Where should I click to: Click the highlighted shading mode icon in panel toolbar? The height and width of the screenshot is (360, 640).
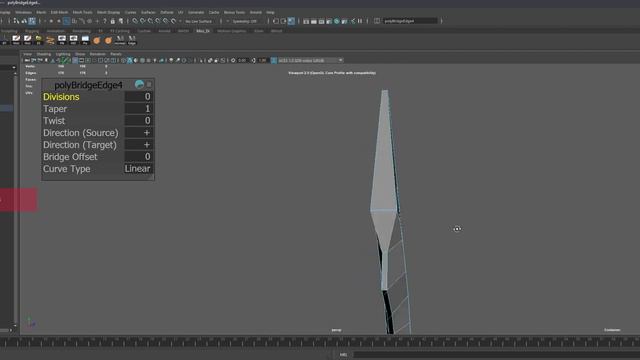pos(130,60)
